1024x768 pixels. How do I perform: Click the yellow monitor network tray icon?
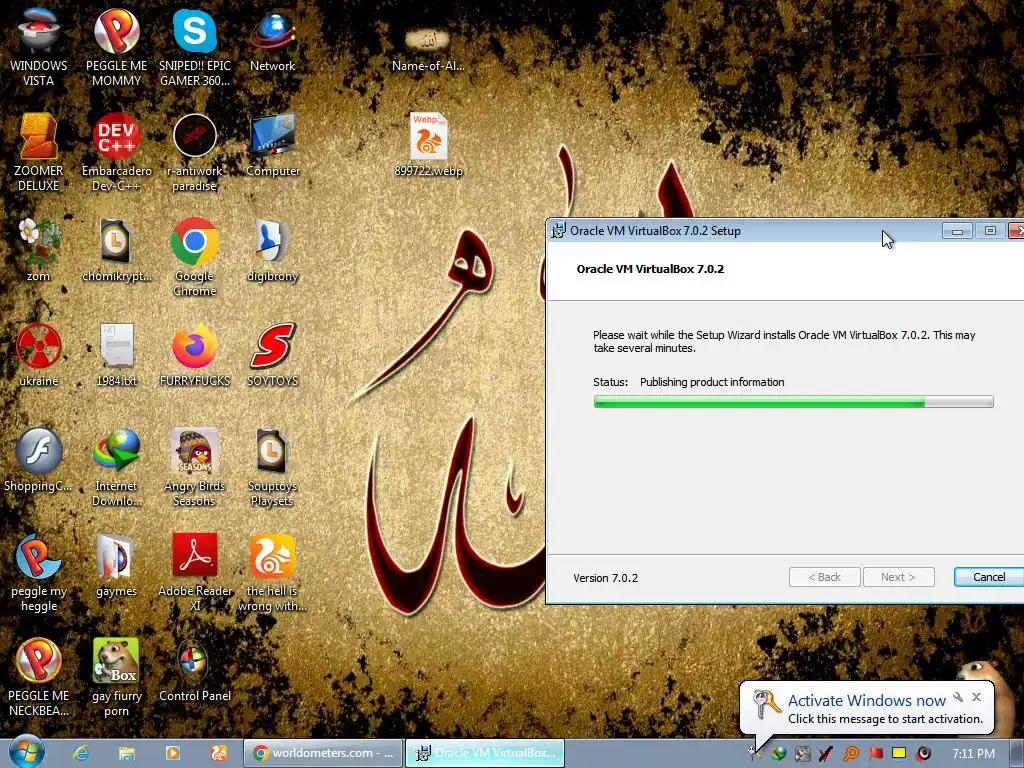(x=899, y=753)
